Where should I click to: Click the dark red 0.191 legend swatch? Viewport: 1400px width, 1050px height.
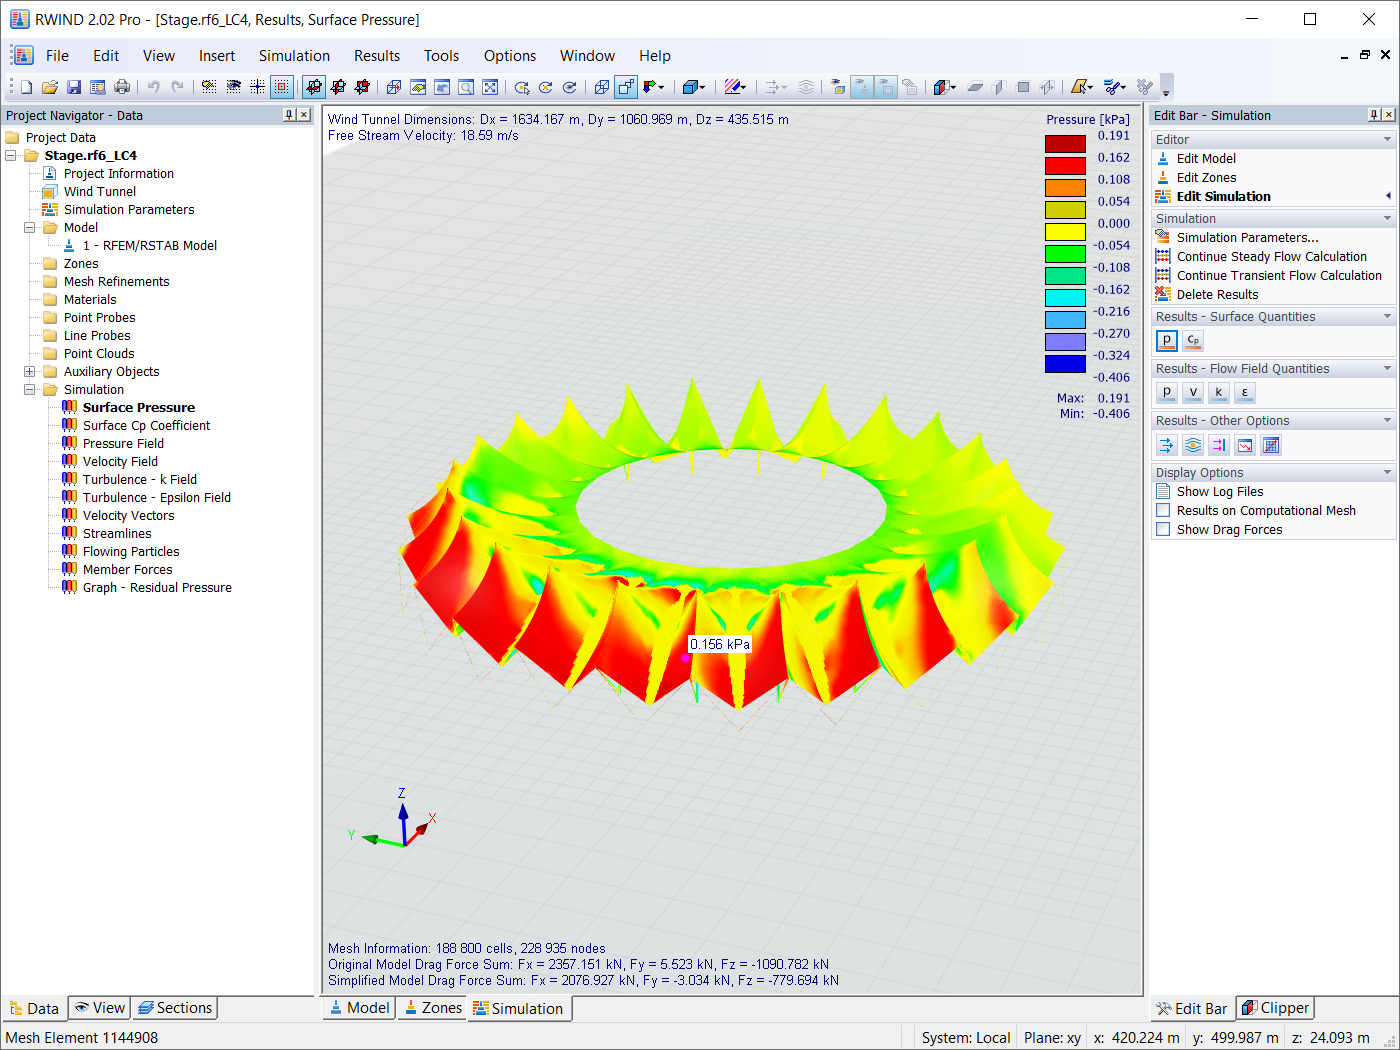tap(1065, 144)
